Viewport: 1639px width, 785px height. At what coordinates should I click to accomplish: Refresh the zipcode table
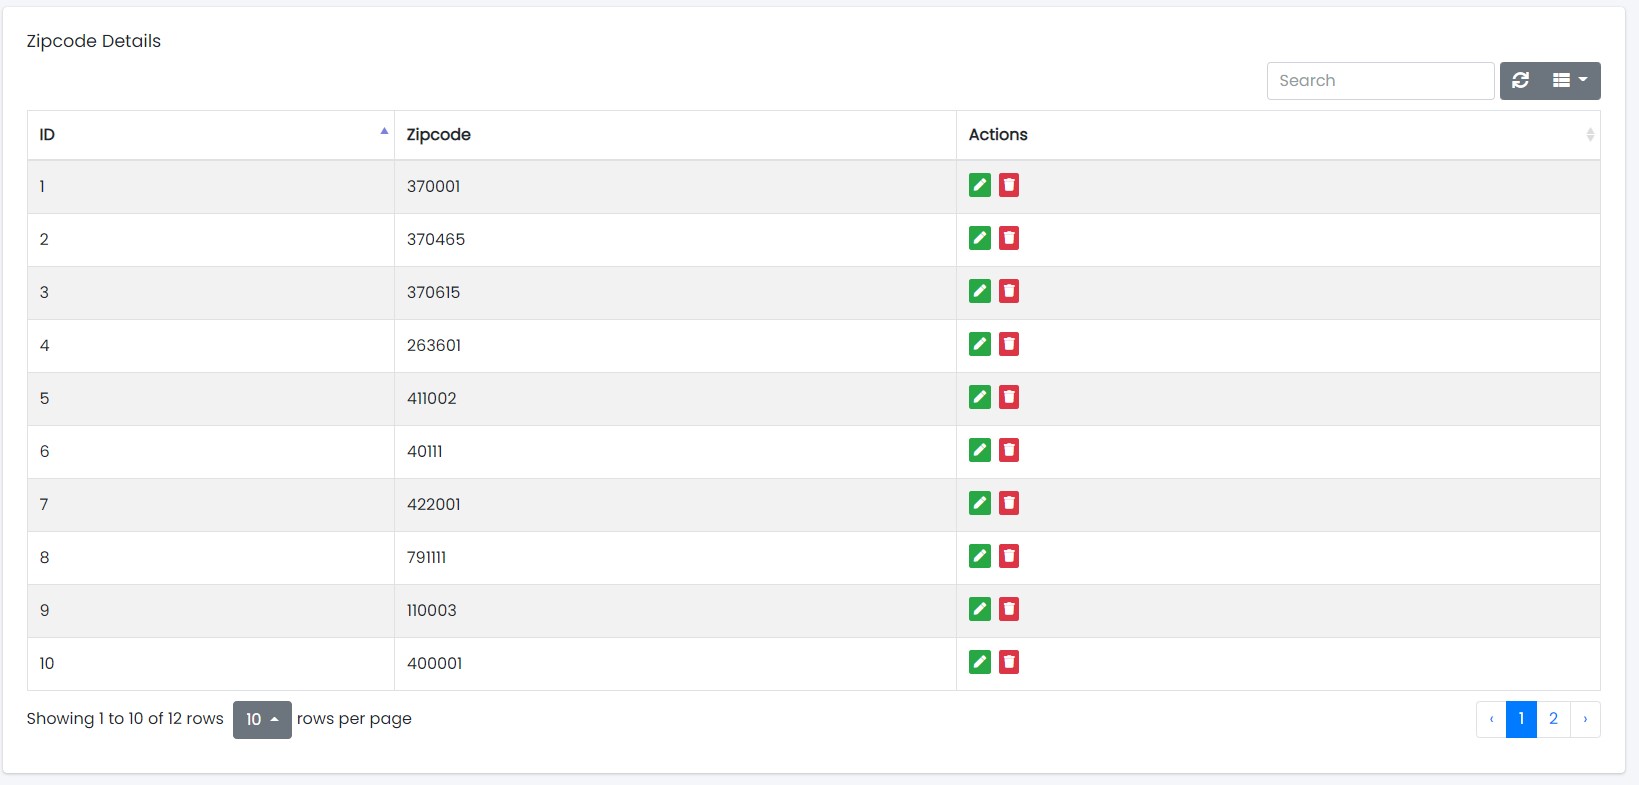pos(1520,81)
